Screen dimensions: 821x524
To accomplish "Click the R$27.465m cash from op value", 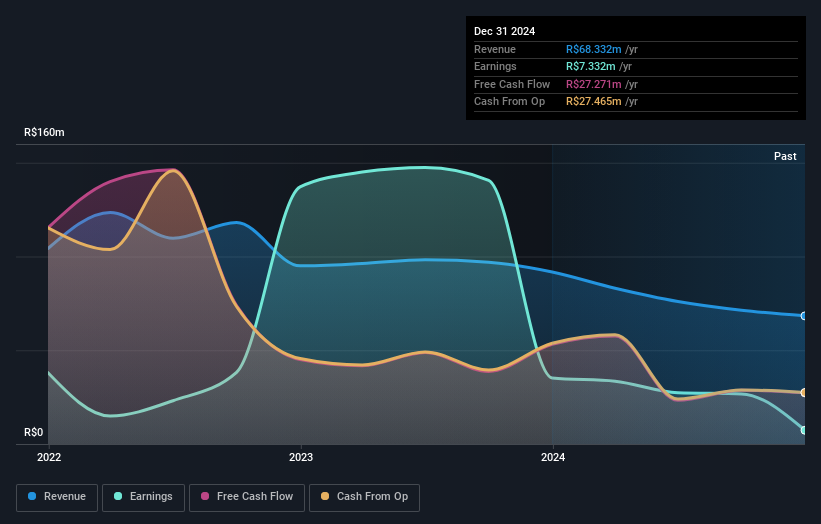I will pos(593,102).
